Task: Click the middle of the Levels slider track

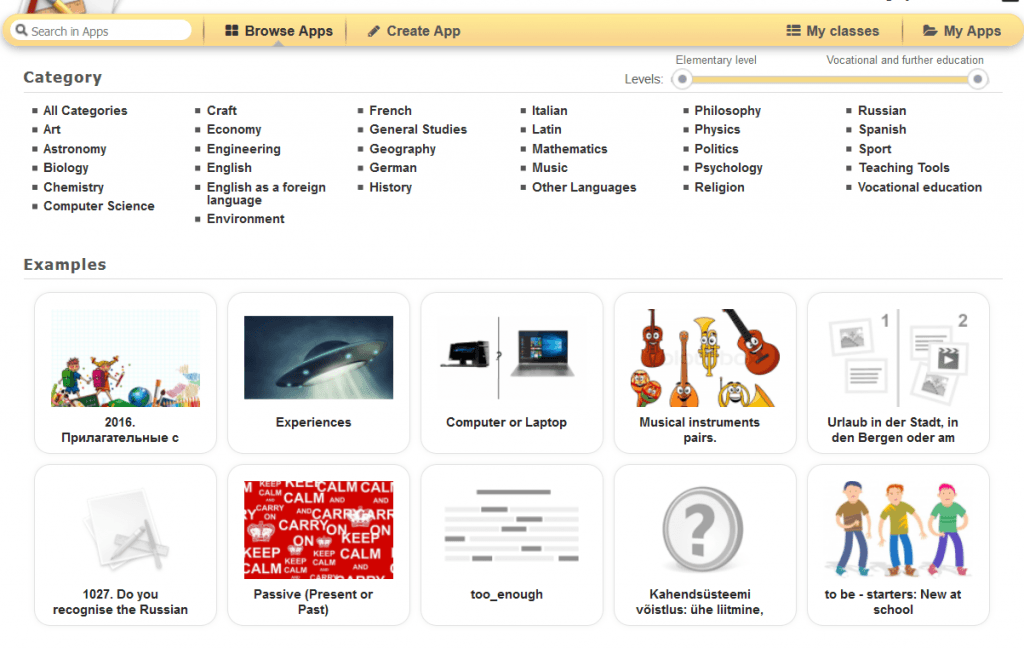Action: pos(829,79)
